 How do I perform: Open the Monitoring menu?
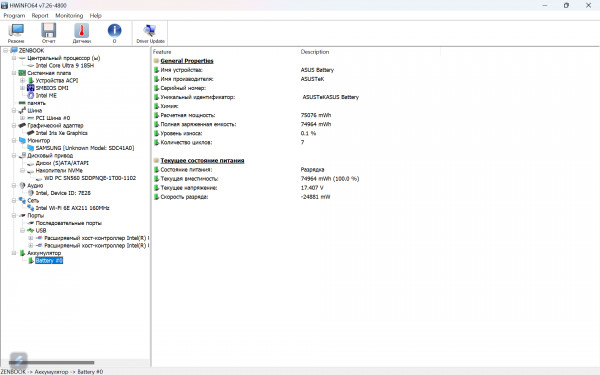coord(69,16)
